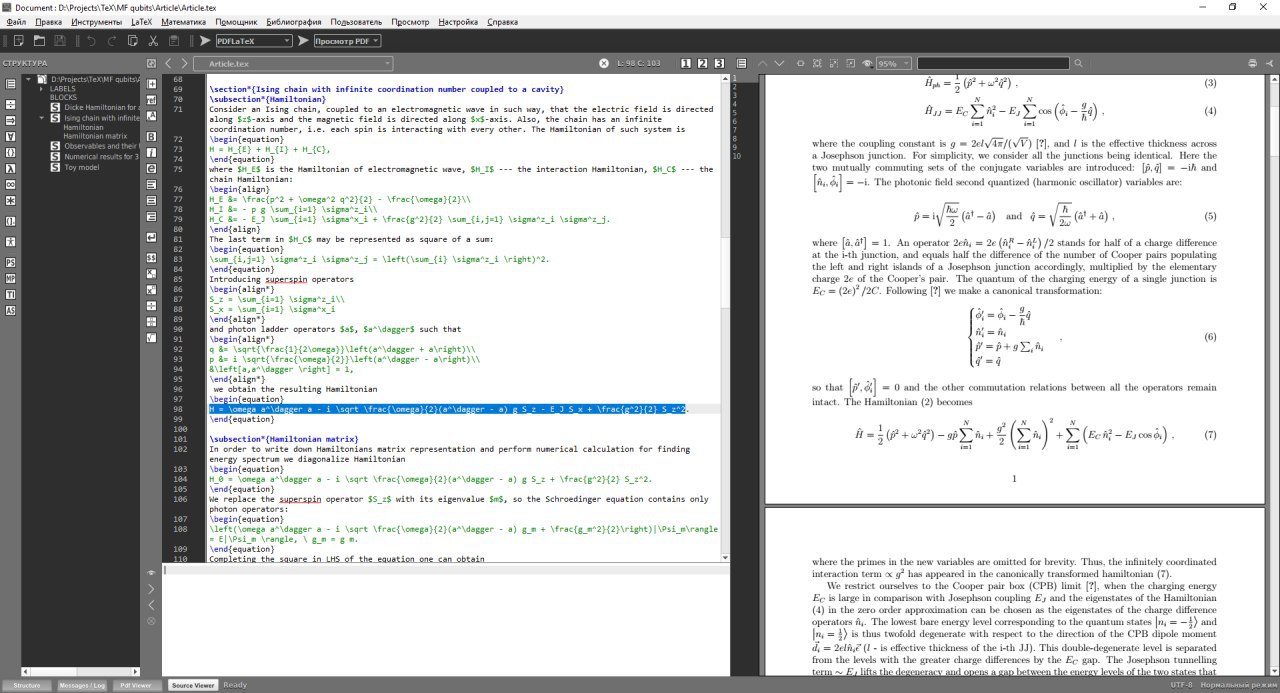This screenshot has width=1280, height=693.
Task: Select Toy model section in structure
Action: (82, 167)
